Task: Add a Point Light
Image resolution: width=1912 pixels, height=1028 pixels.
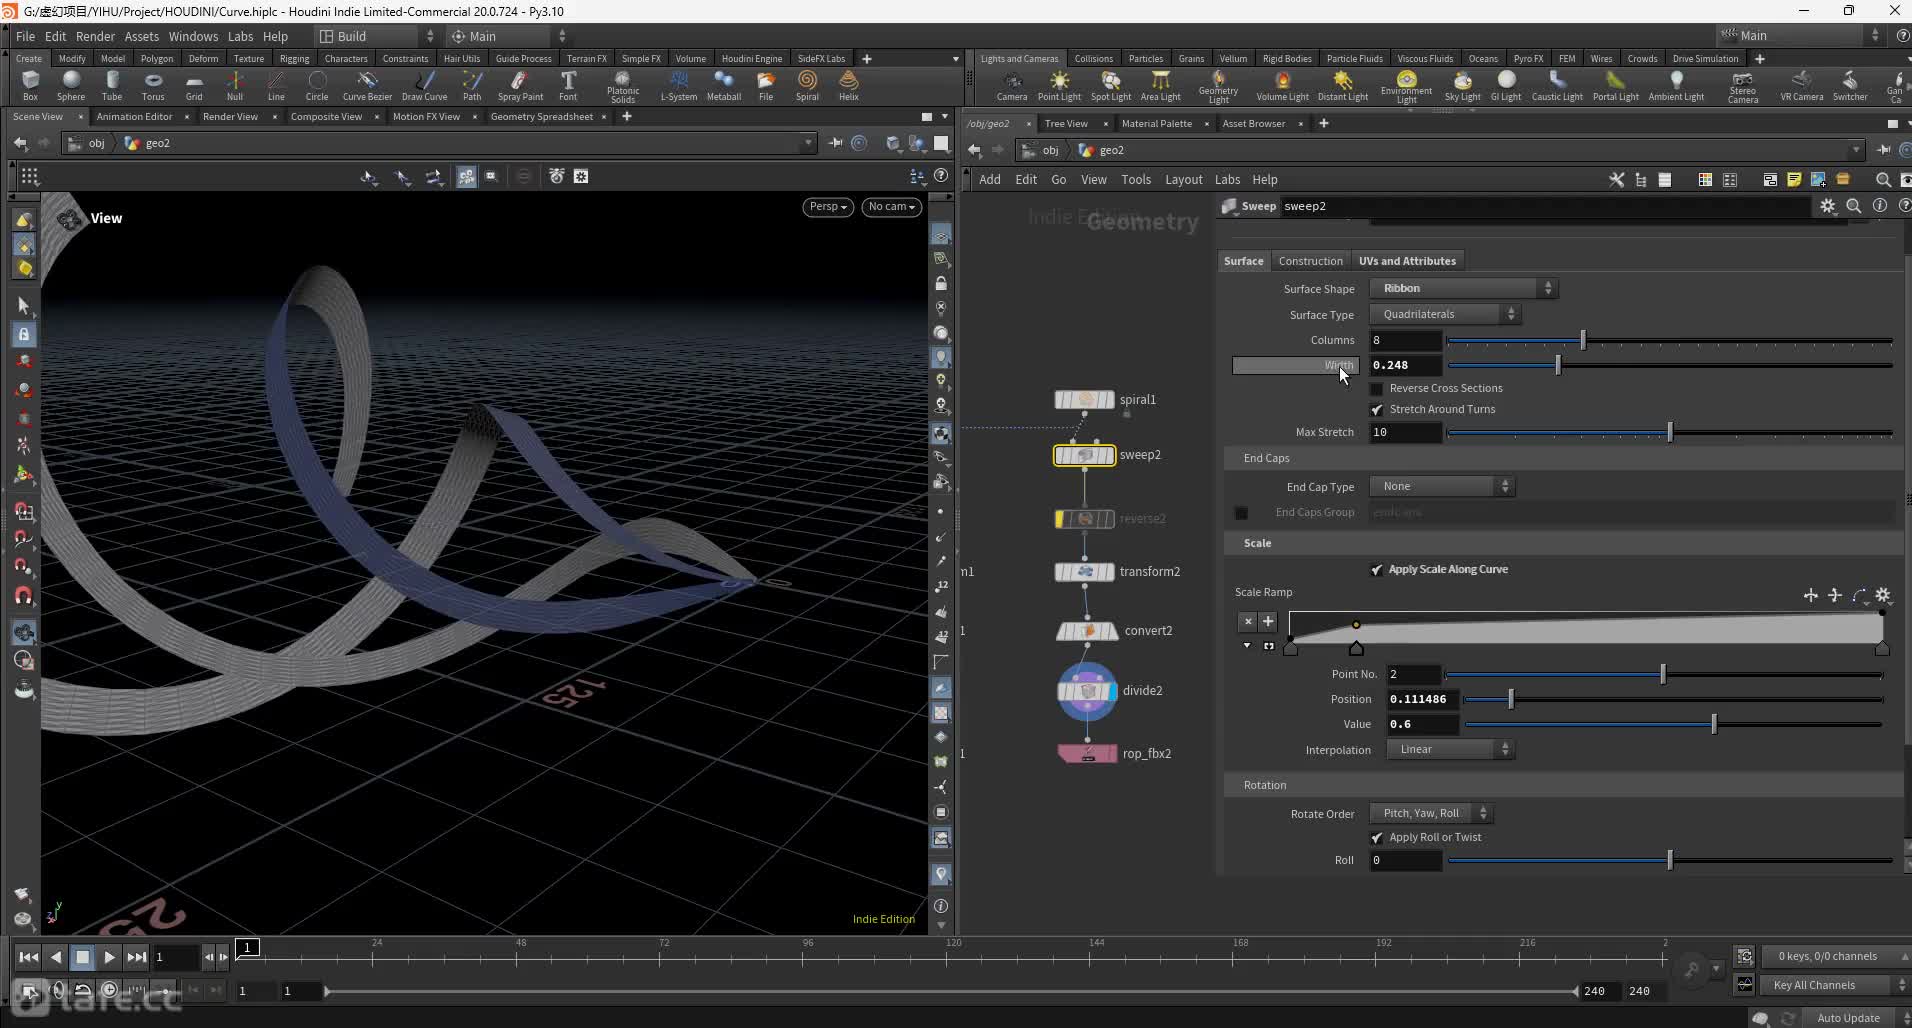Action: pyautogui.click(x=1059, y=86)
